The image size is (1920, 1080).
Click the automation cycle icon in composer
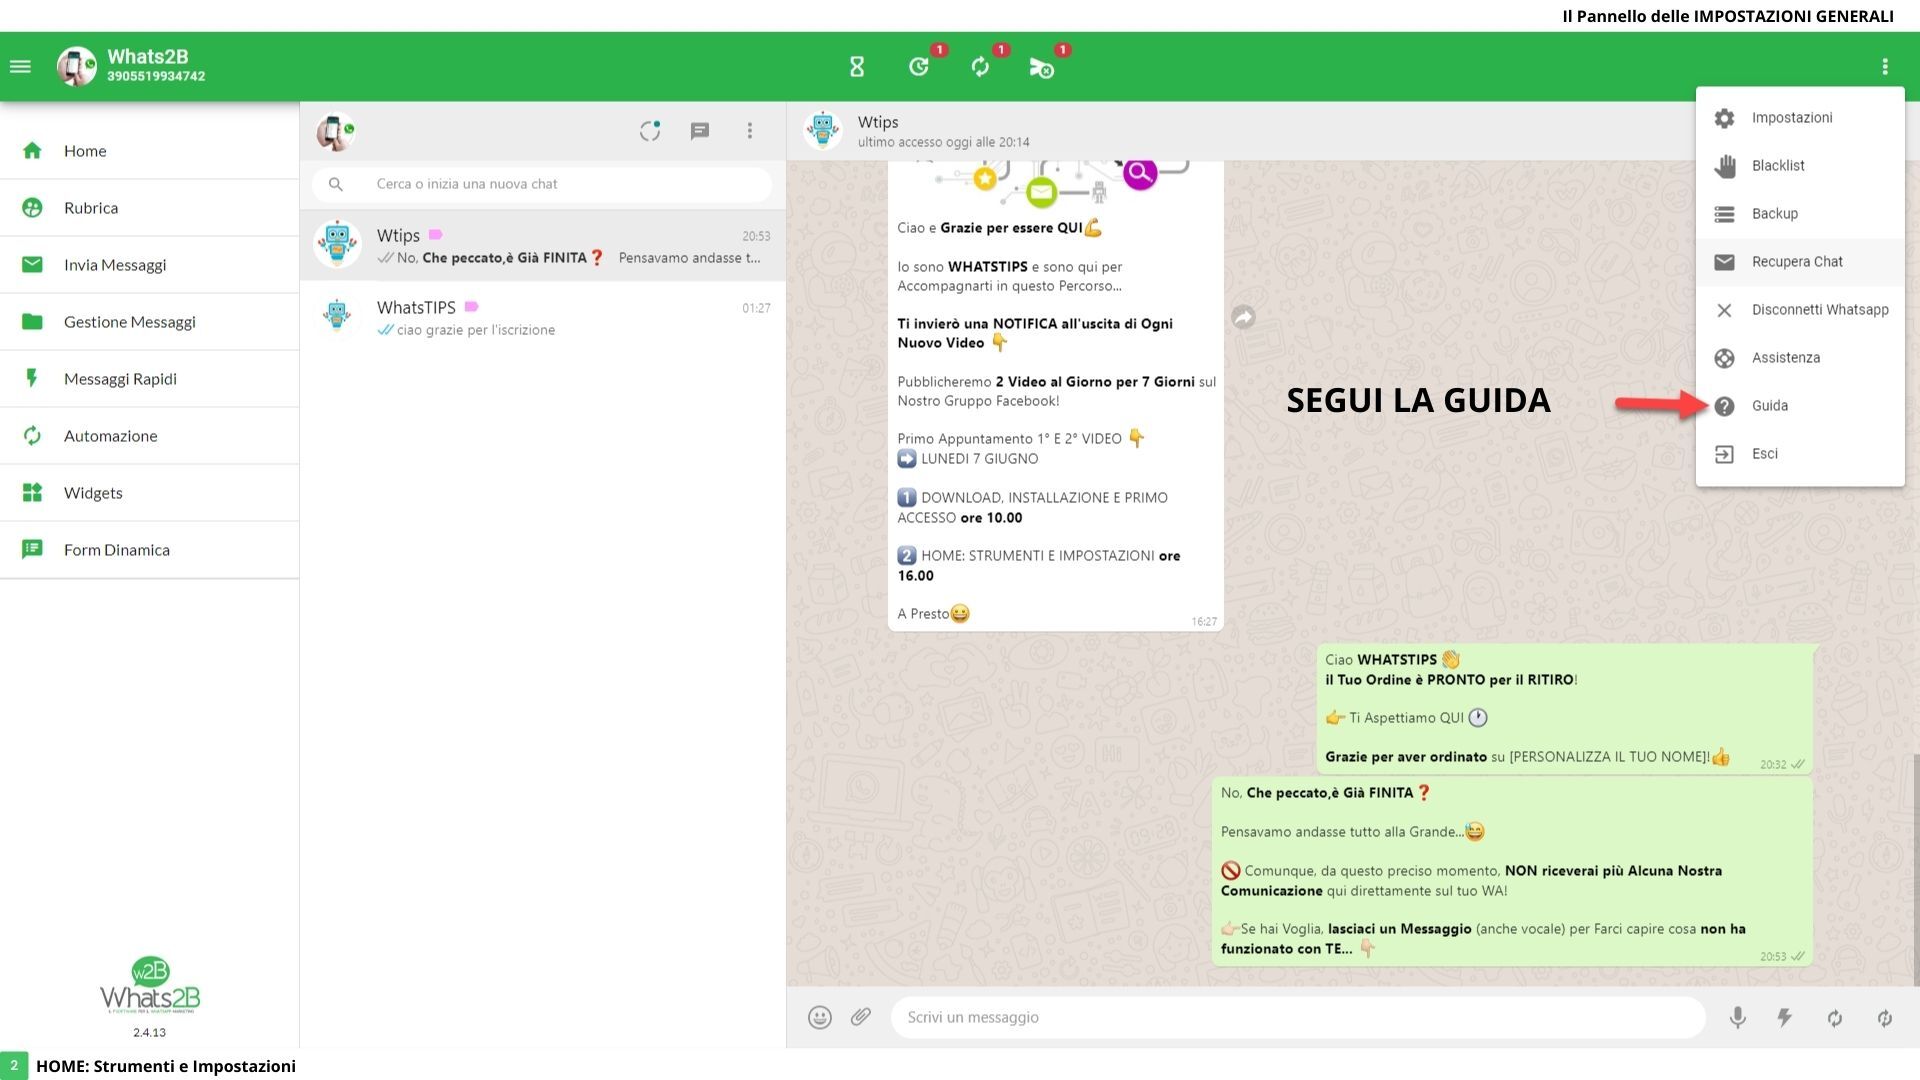tap(1835, 1018)
